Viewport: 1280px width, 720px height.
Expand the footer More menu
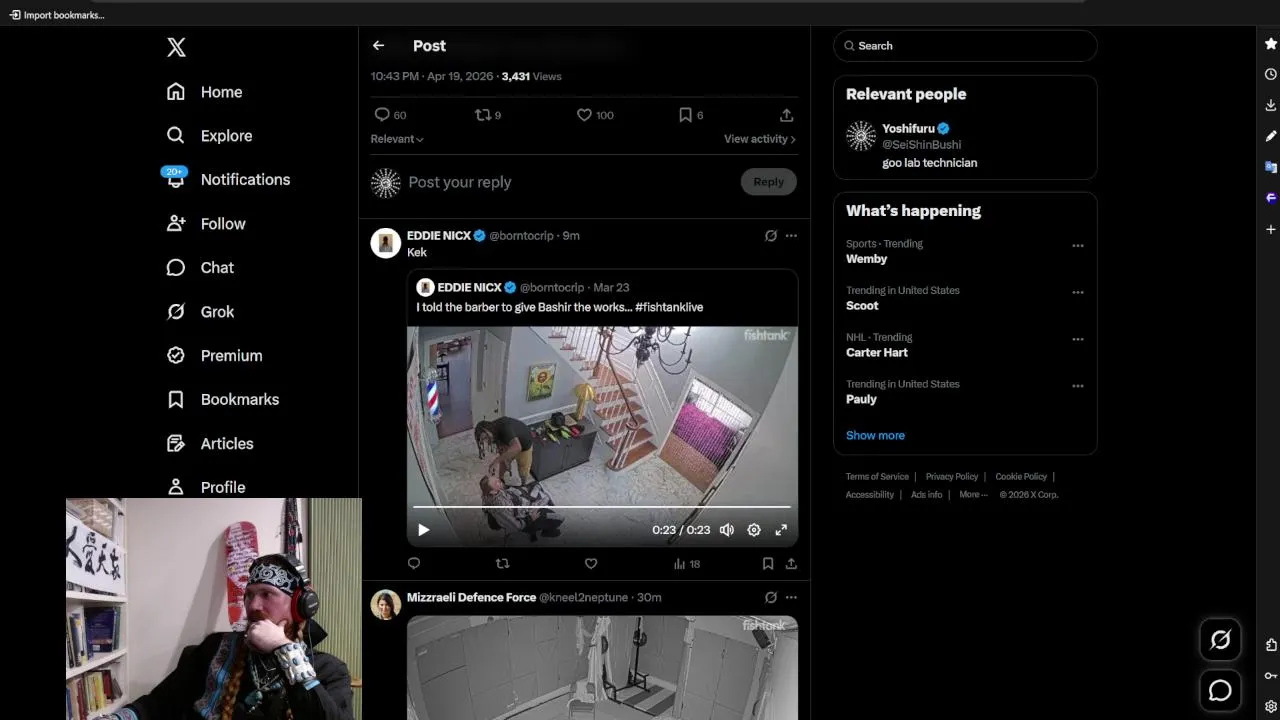[x=973, y=495]
